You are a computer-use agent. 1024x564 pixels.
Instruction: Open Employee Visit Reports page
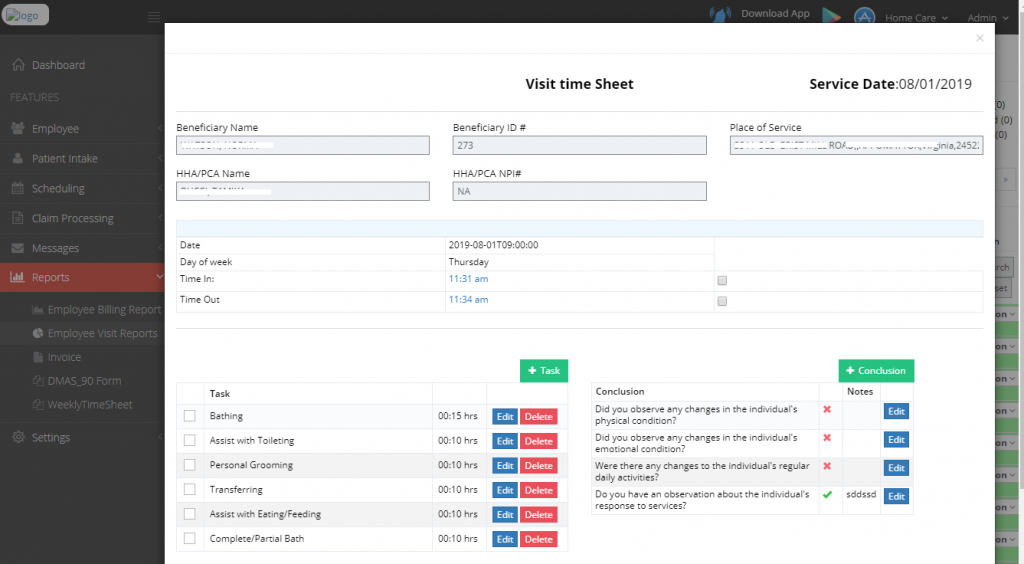tap(103, 333)
